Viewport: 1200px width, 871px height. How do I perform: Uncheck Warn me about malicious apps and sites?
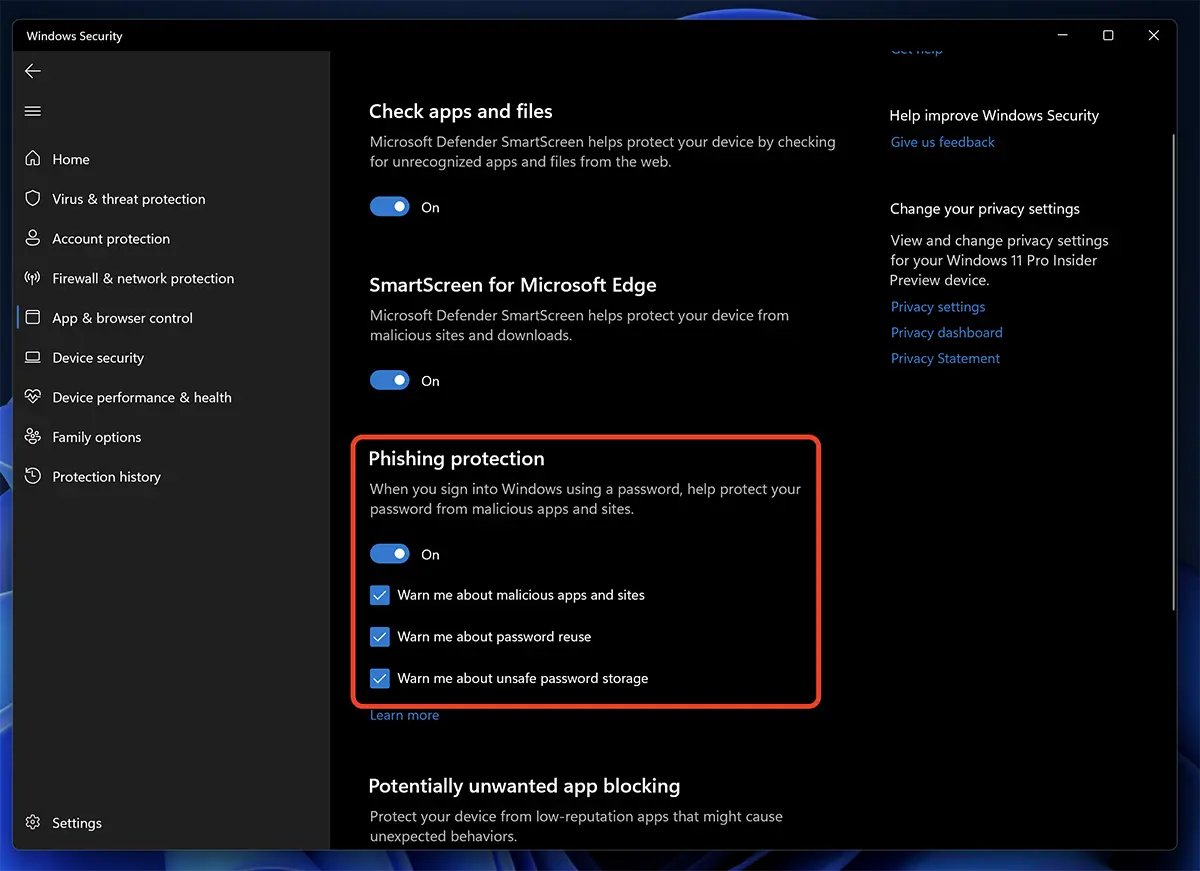[380, 595]
